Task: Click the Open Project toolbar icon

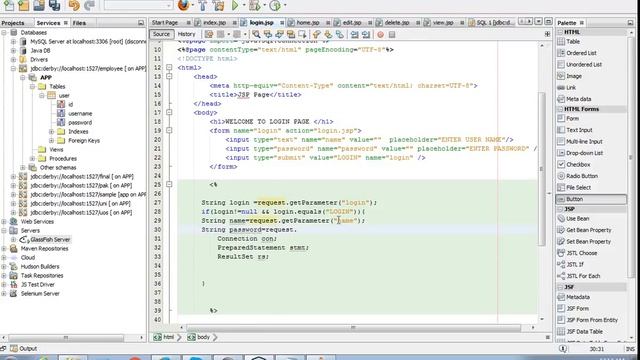Action: point(39,5)
